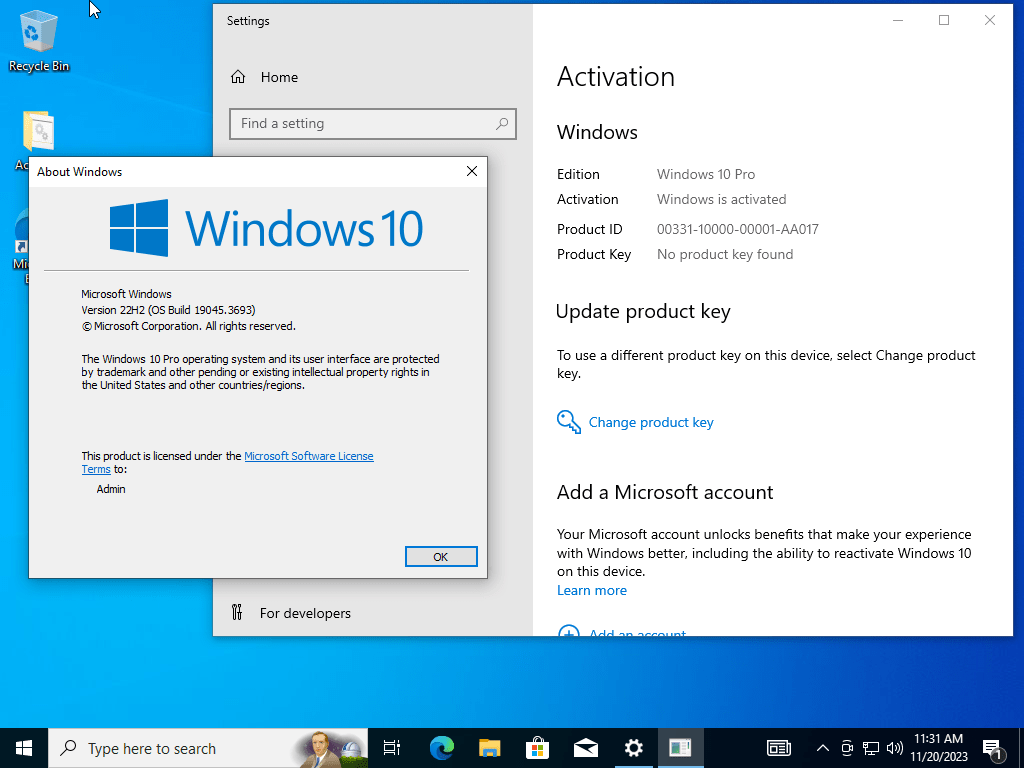1024x768 pixels.
Task: Select the Settings gear on taskbar
Action: (x=633, y=748)
